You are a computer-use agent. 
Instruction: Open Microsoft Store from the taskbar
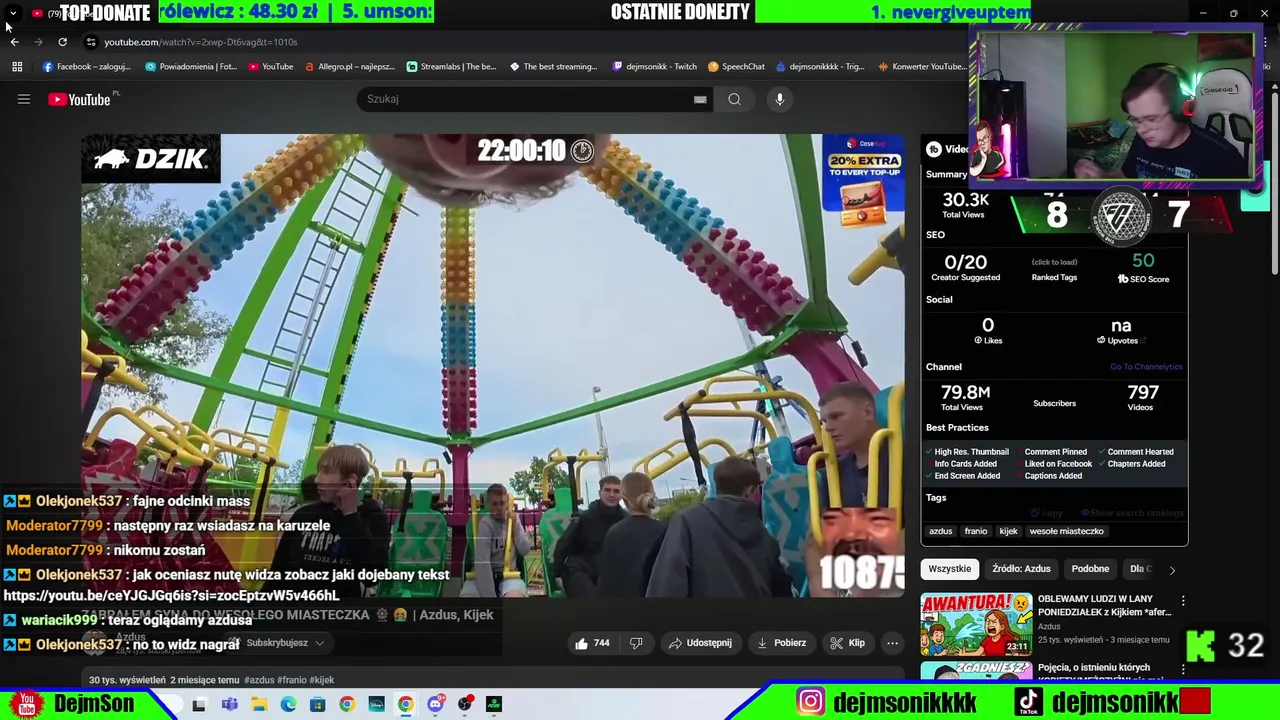317,704
